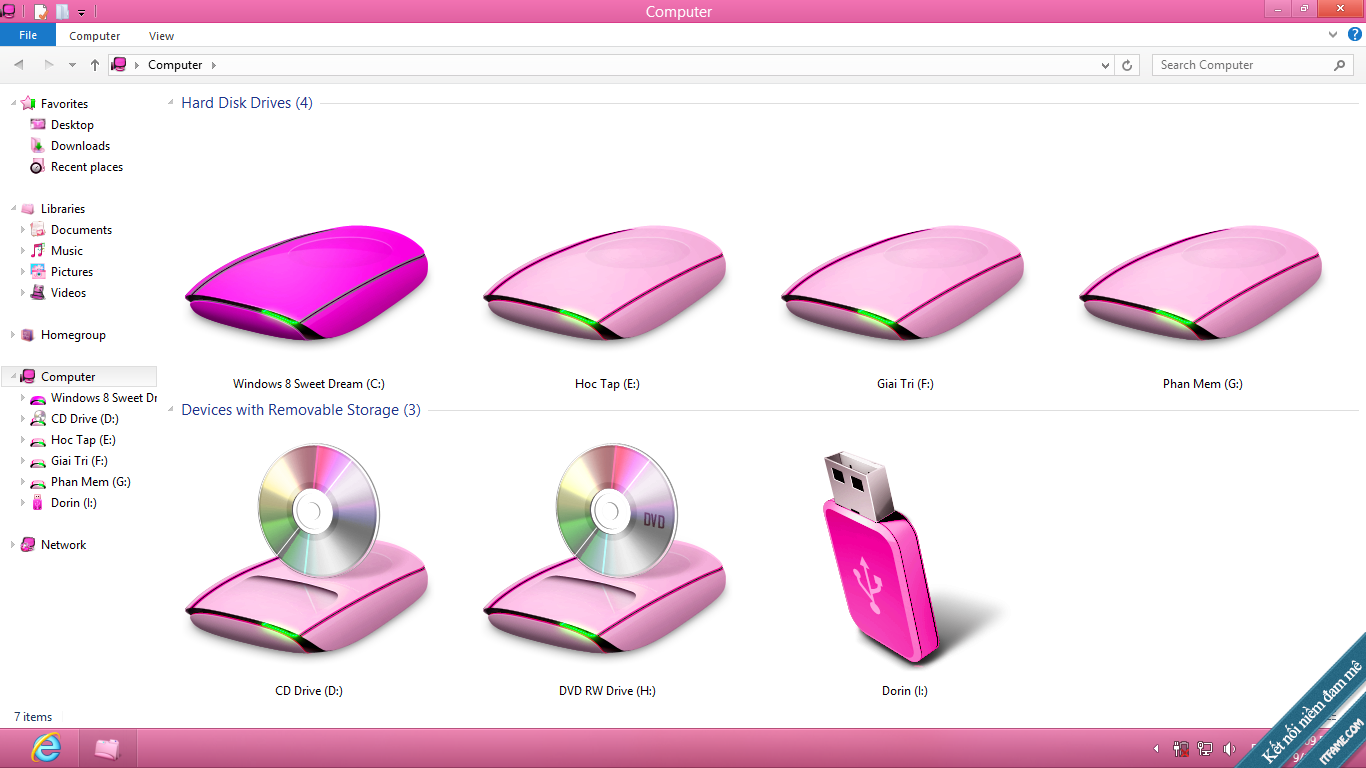The image size is (1366, 768).
Task: Expand the Documents library node
Action: point(23,230)
